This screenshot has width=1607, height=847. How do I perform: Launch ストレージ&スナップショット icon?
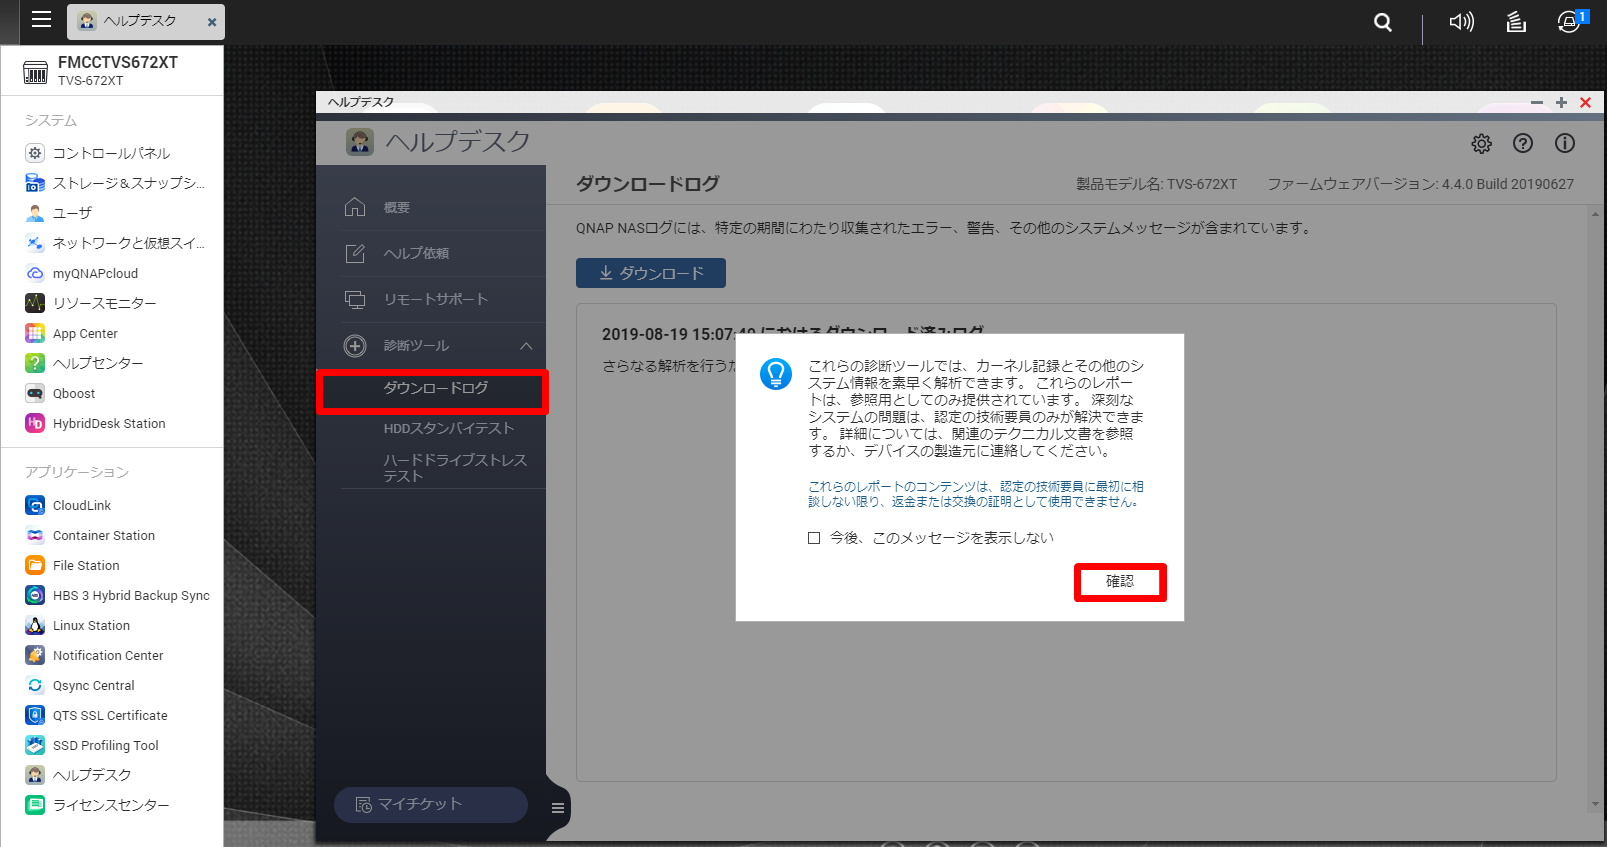[35, 183]
